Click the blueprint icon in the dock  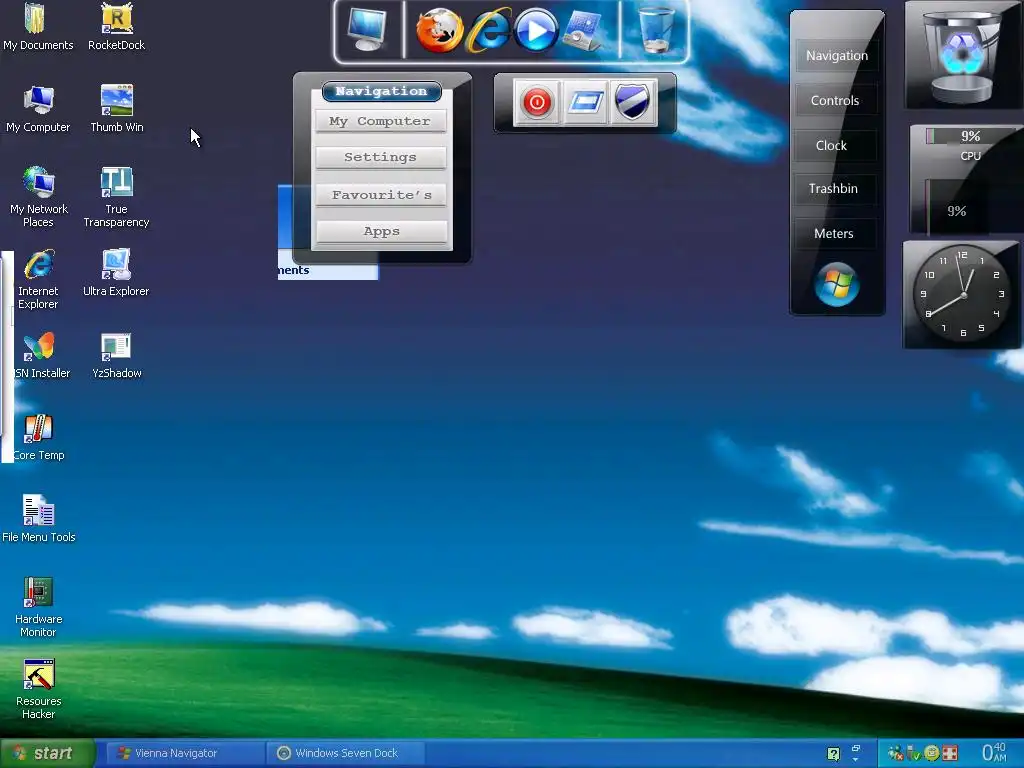coord(583,30)
